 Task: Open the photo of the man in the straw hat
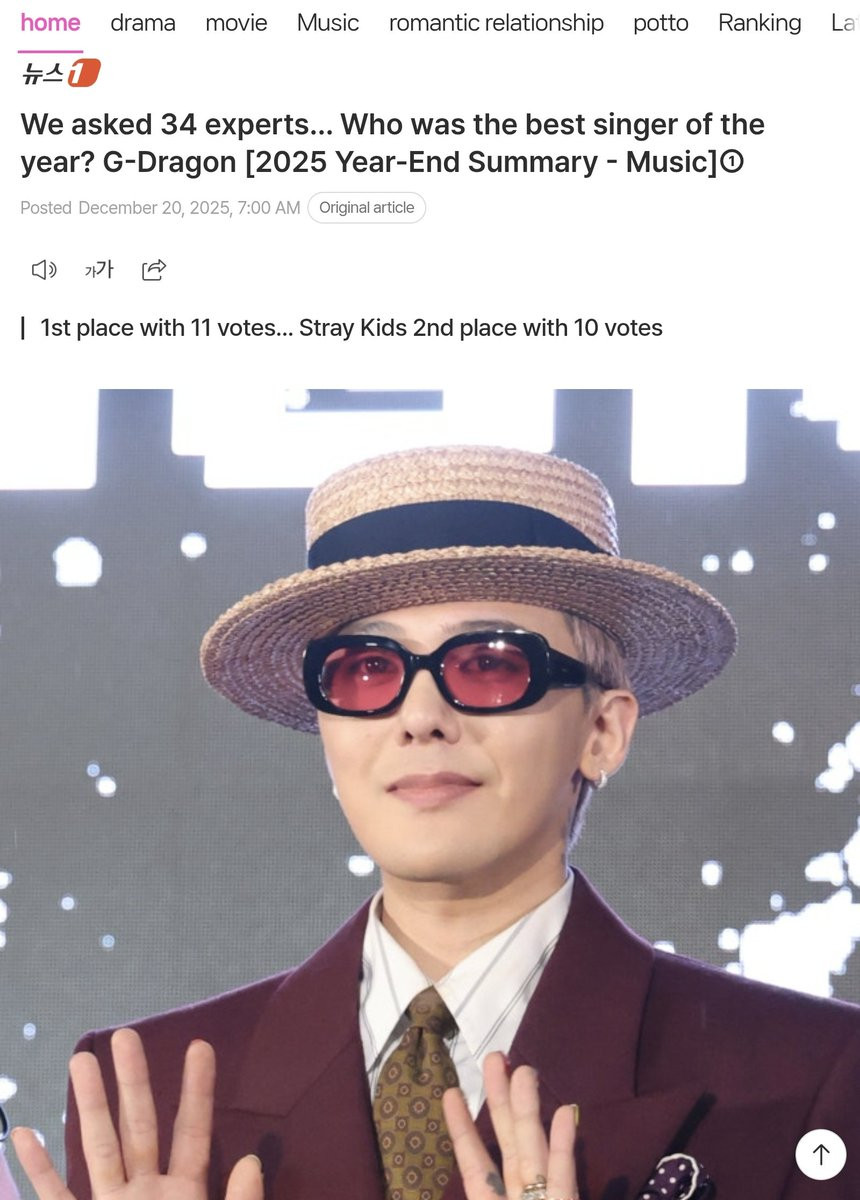pyautogui.click(x=430, y=794)
